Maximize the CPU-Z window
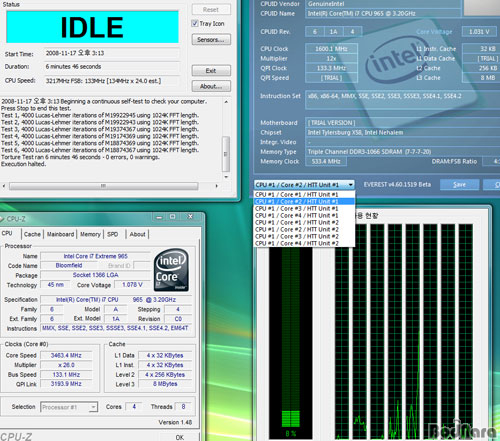 172,217
